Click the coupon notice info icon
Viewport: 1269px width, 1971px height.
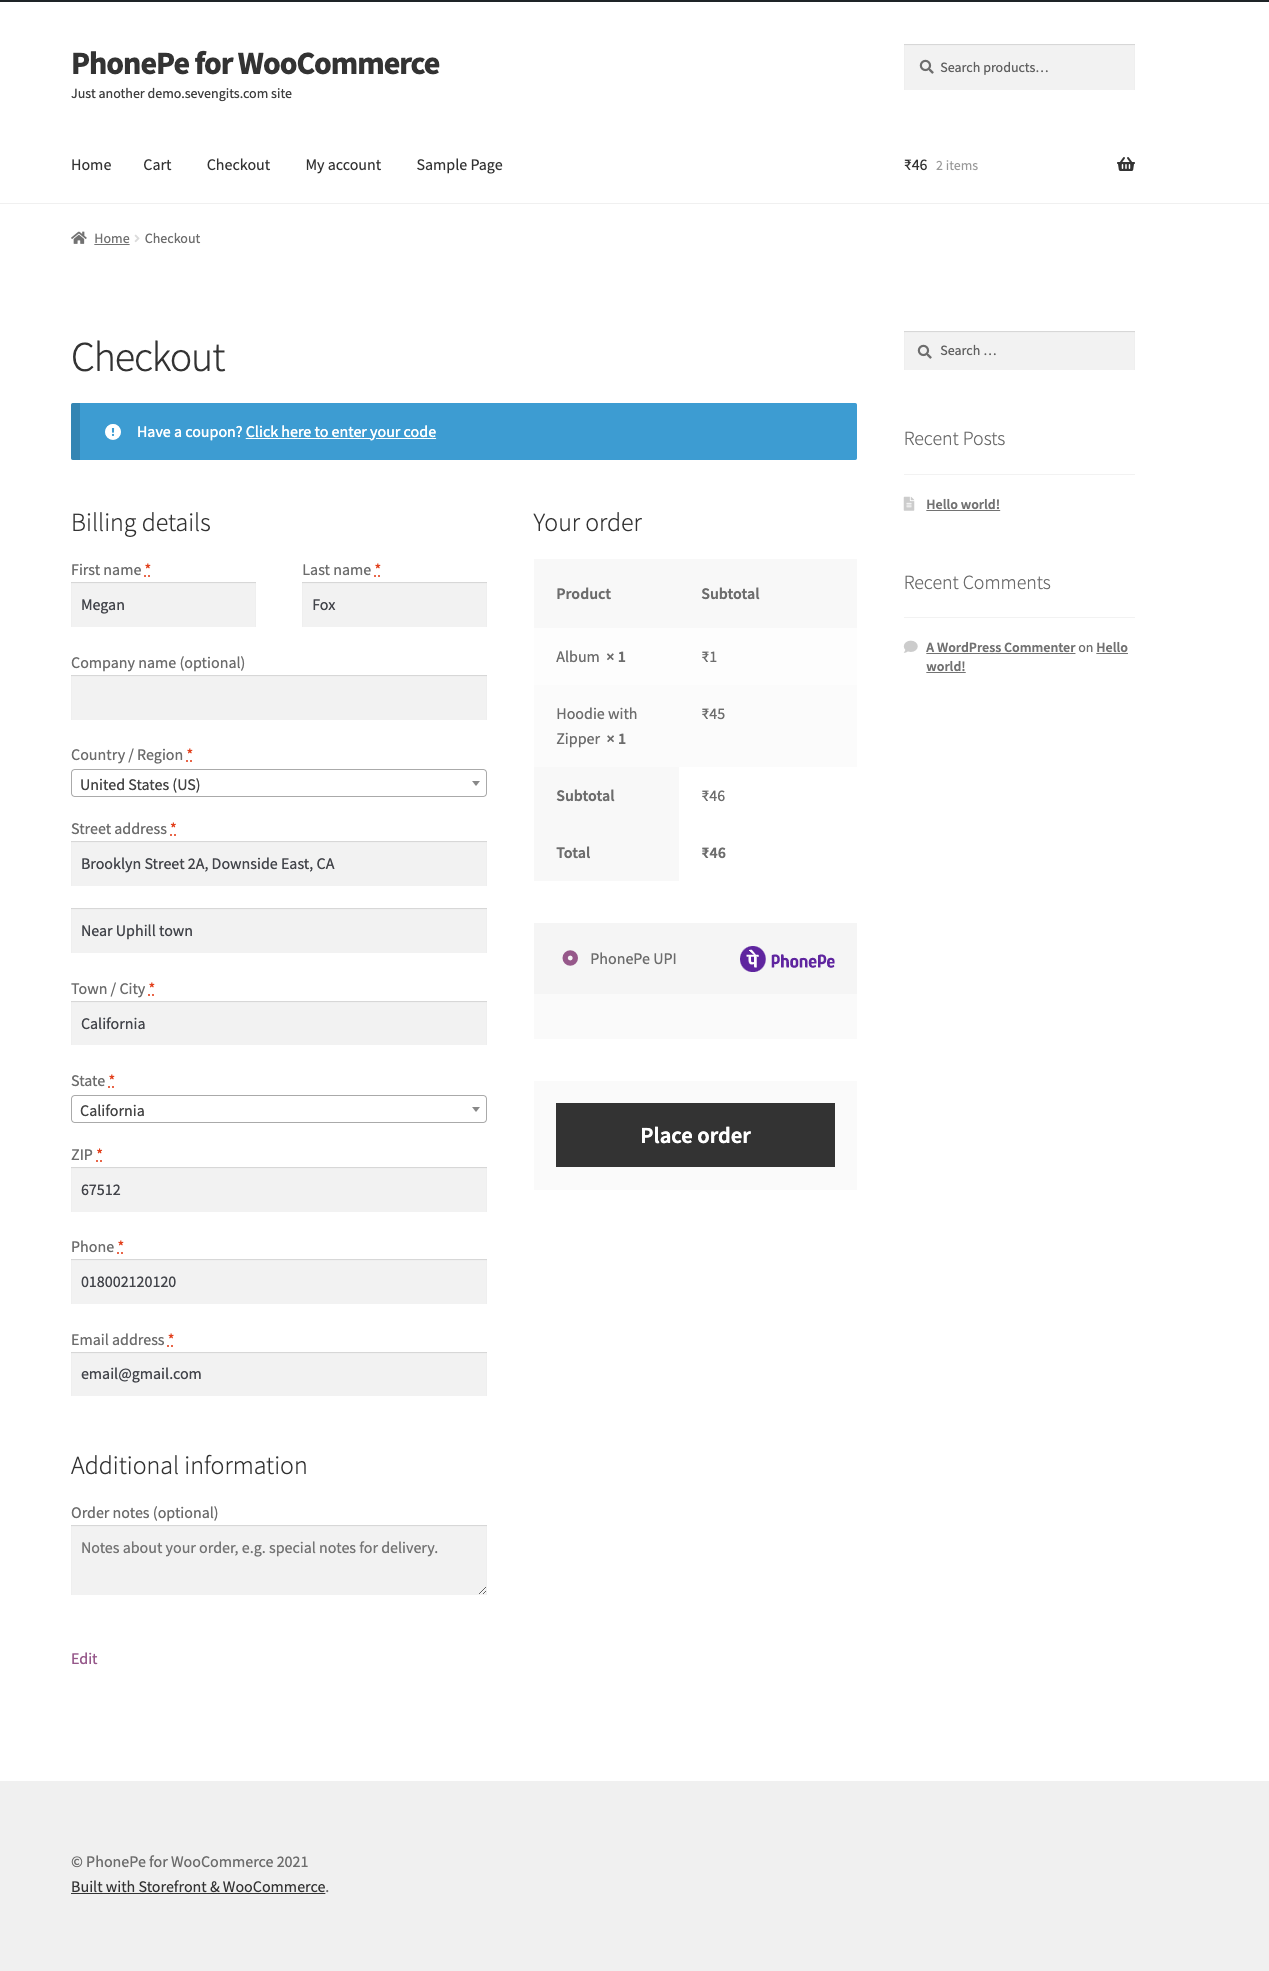[x=113, y=432]
